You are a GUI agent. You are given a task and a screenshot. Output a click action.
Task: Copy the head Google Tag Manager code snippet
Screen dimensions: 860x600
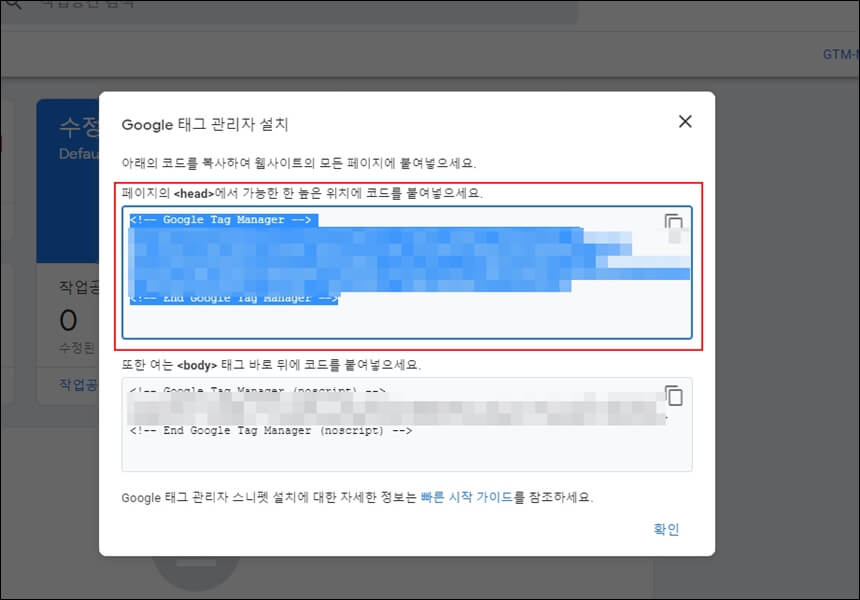click(674, 223)
